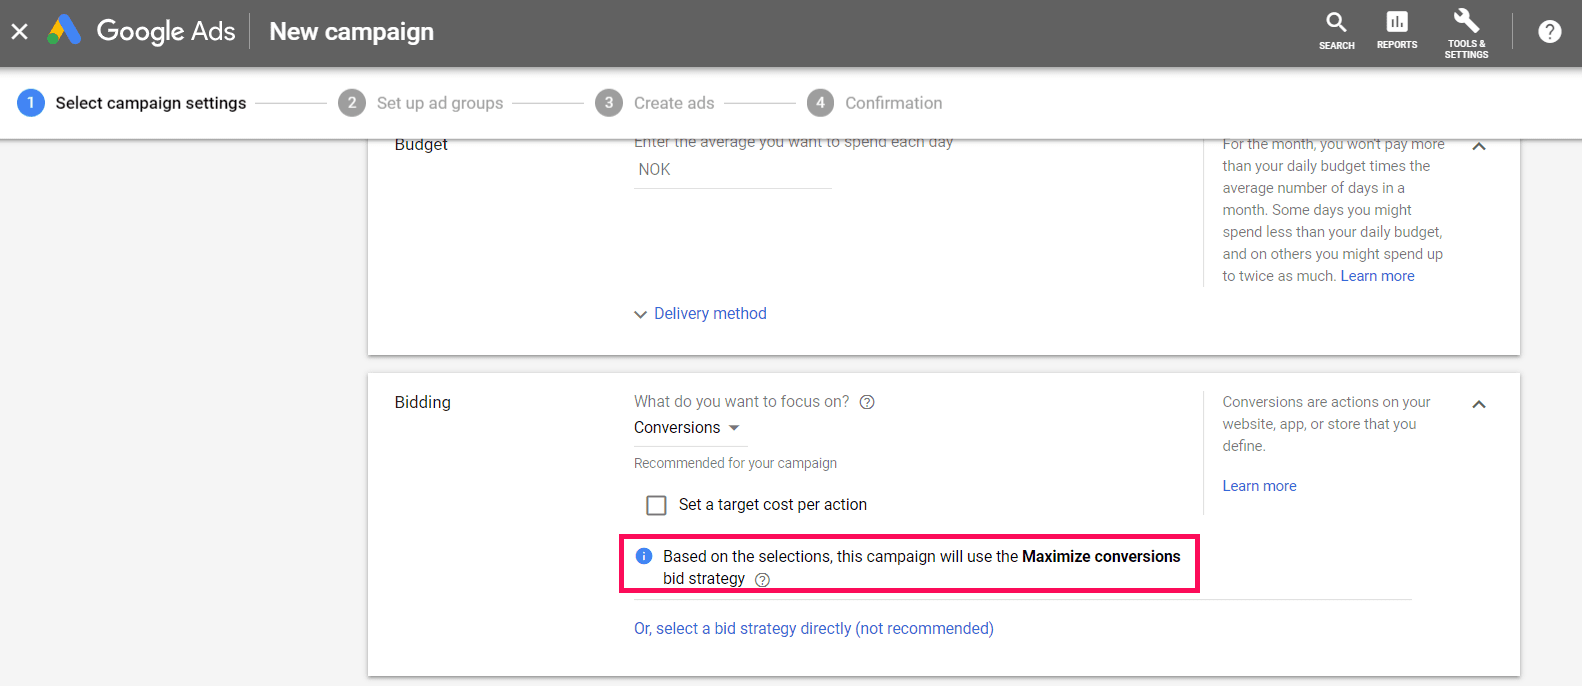Click the Help question mark icon
The image size is (1582, 686).
(1549, 32)
